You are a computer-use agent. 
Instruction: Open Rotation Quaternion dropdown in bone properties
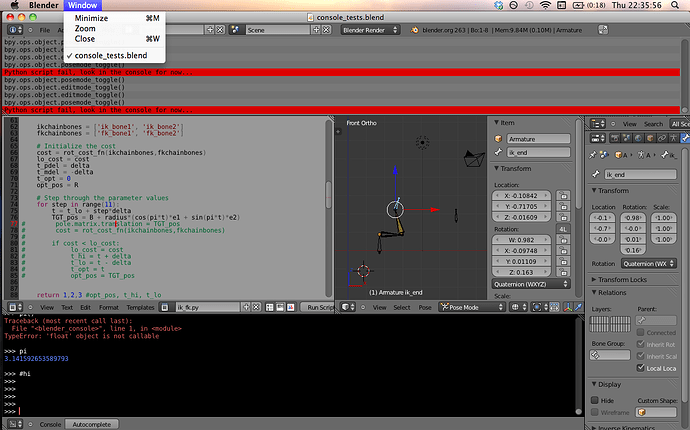[649, 264]
